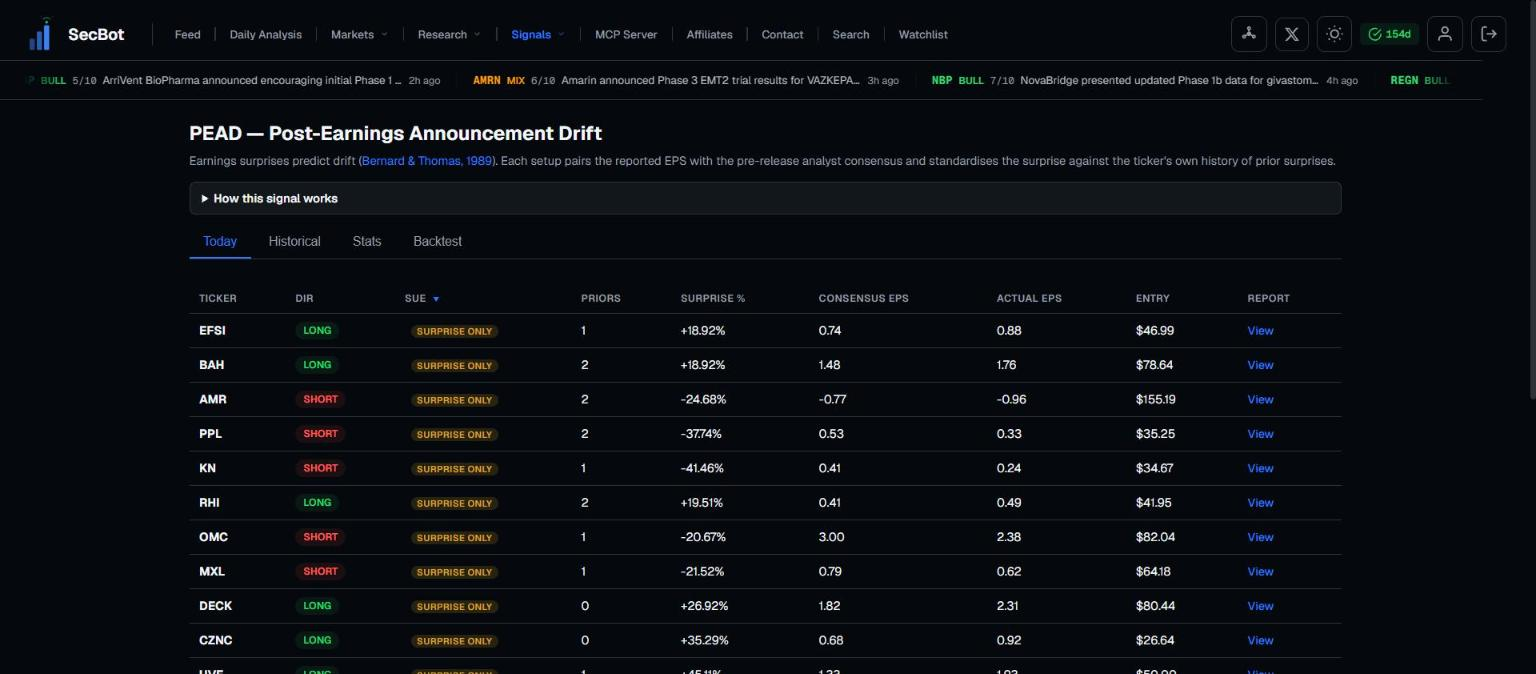Click the SHORT badge in the KN row
Image resolution: width=1536 pixels, height=674 pixels.
[320, 468]
